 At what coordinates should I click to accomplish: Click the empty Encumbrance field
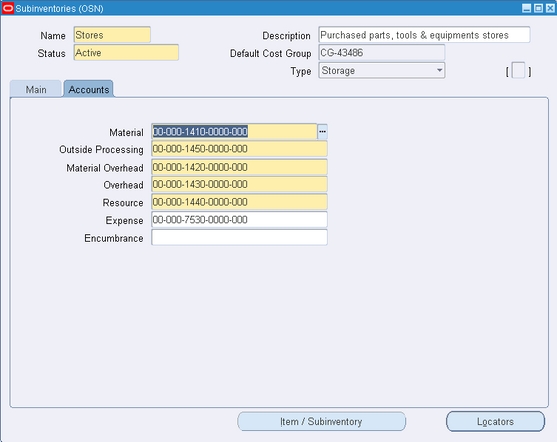point(239,237)
